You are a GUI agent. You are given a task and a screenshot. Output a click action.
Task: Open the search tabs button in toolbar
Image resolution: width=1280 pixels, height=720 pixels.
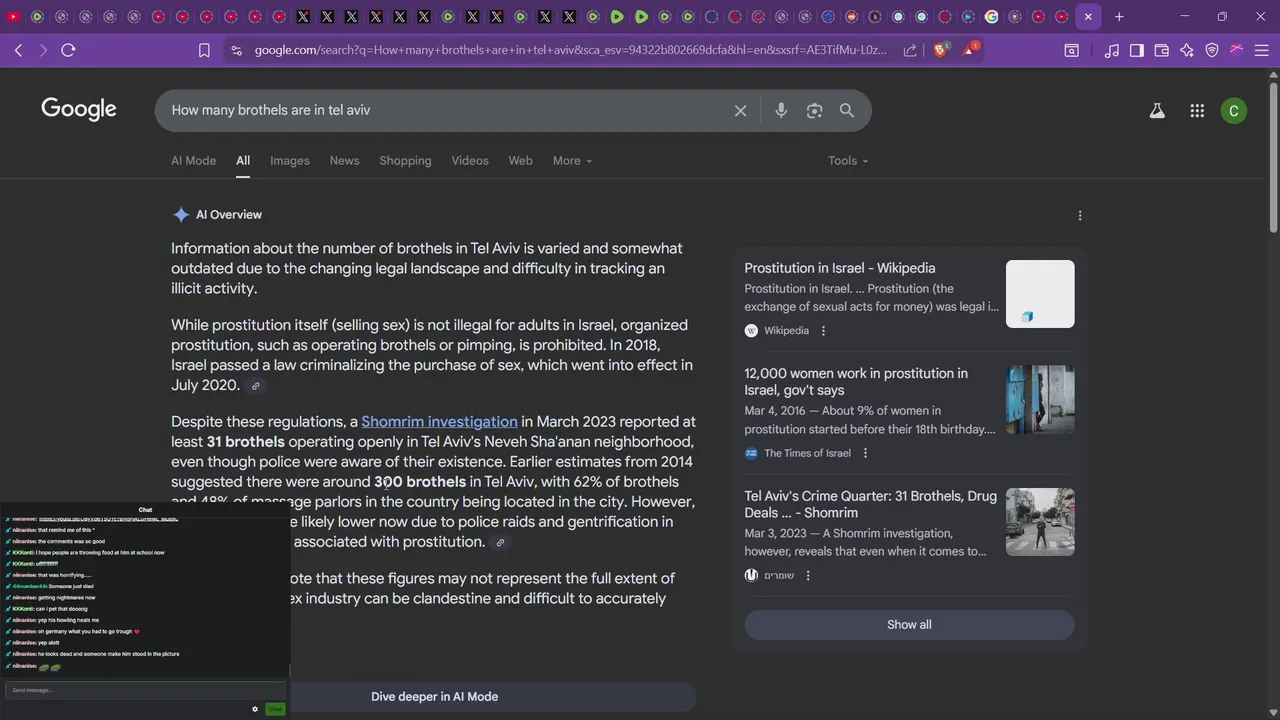click(1071, 50)
